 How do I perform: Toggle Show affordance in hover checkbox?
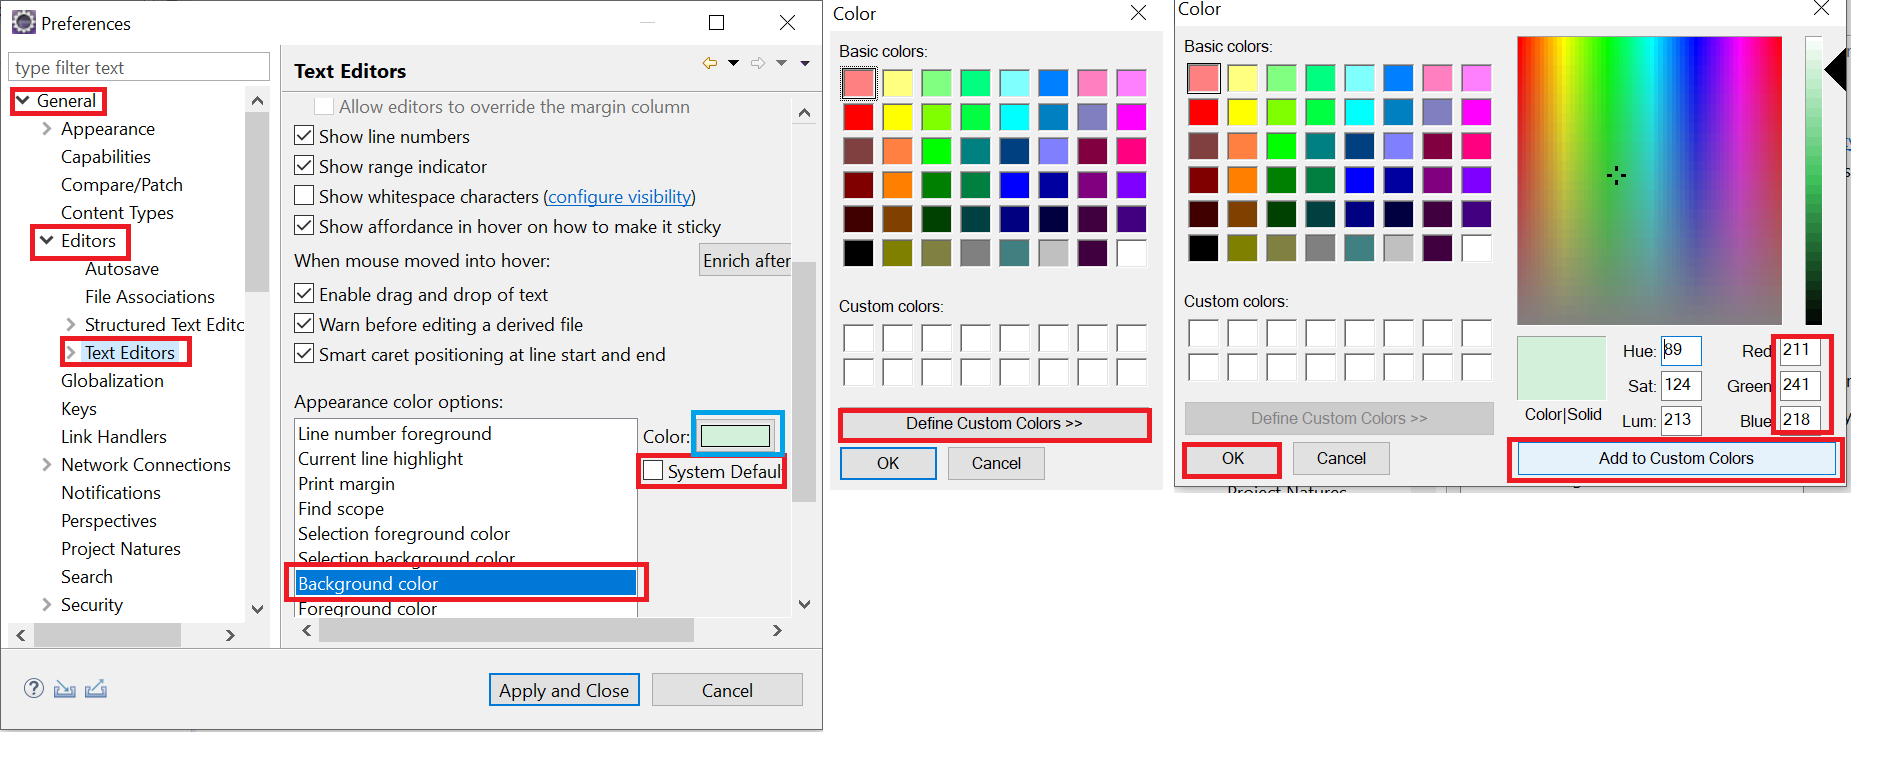coord(304,225)
